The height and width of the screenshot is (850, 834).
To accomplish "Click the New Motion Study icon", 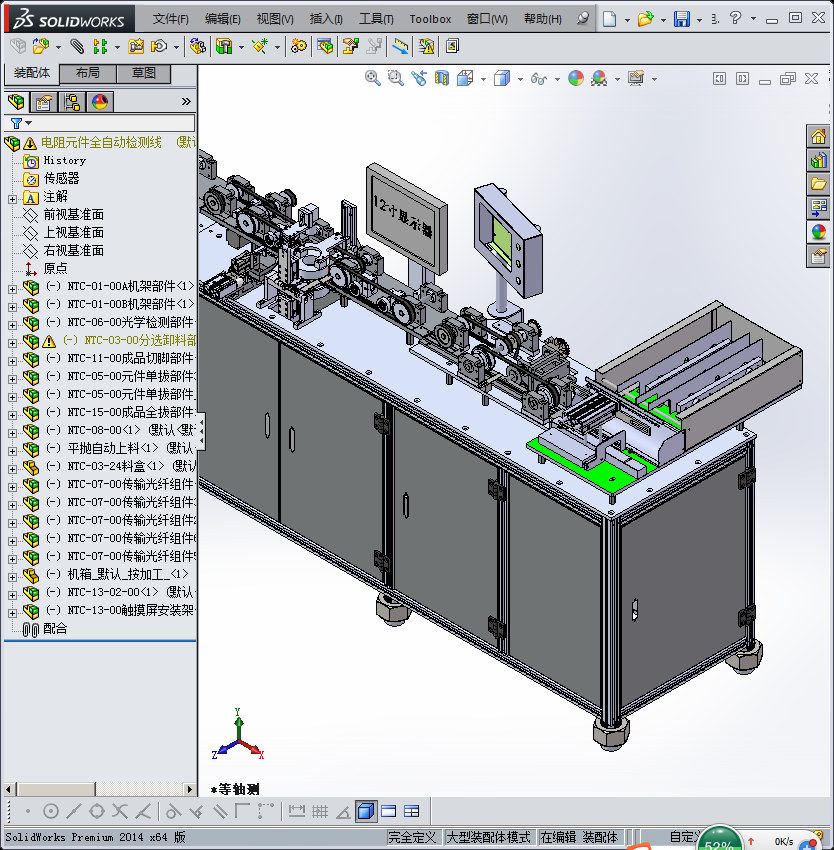I will coord(298,47).
